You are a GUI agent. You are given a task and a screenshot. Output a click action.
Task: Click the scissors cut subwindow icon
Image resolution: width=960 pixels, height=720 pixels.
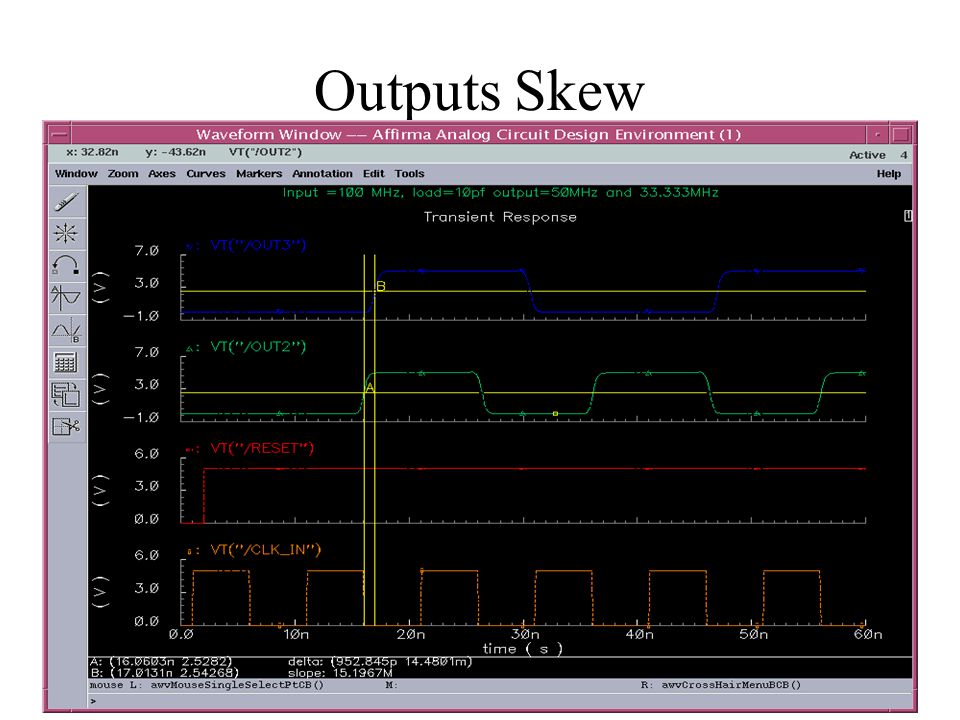point(66,426)
